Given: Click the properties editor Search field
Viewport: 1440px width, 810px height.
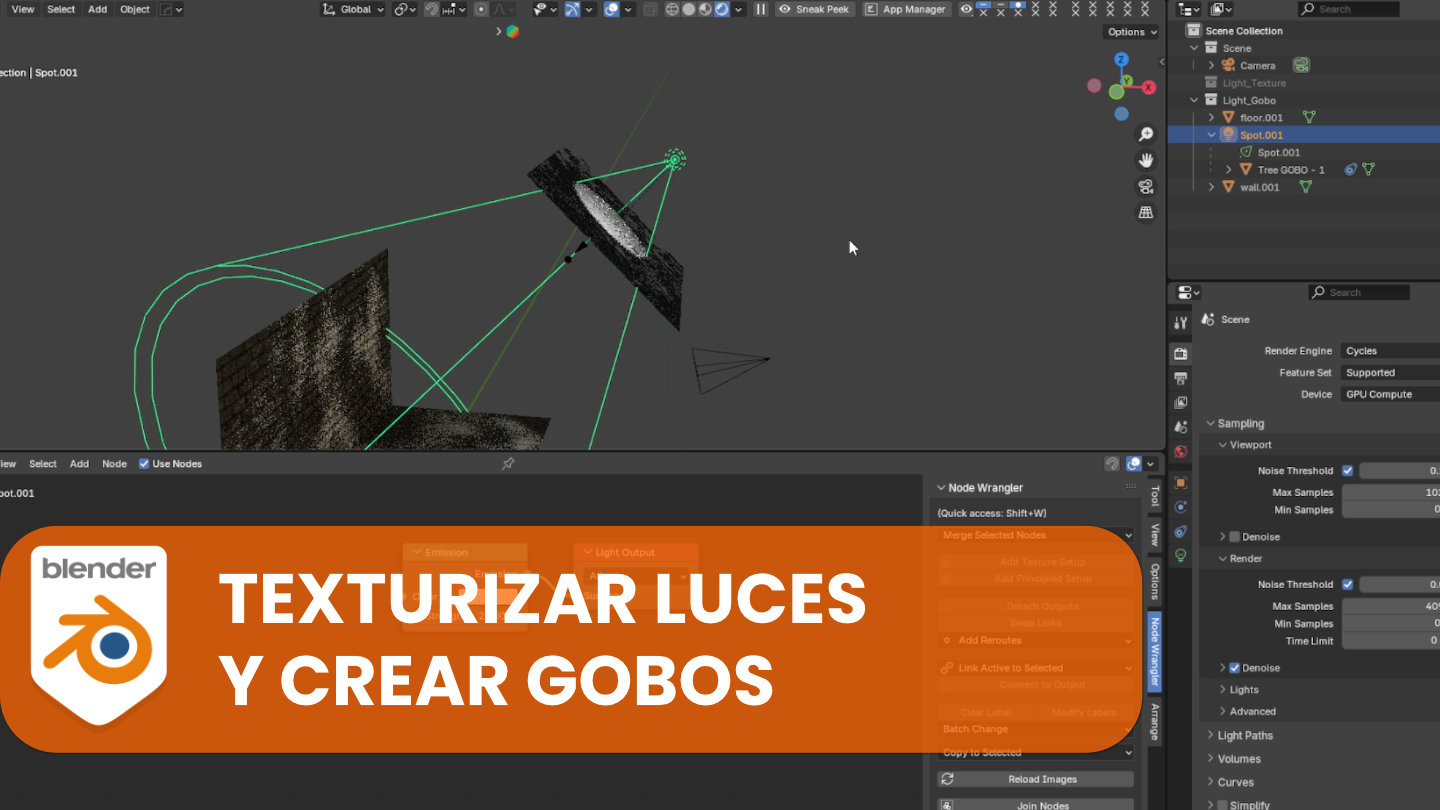Looking at the screenshot, I should pyautogui.click(x=1359, y=292).
